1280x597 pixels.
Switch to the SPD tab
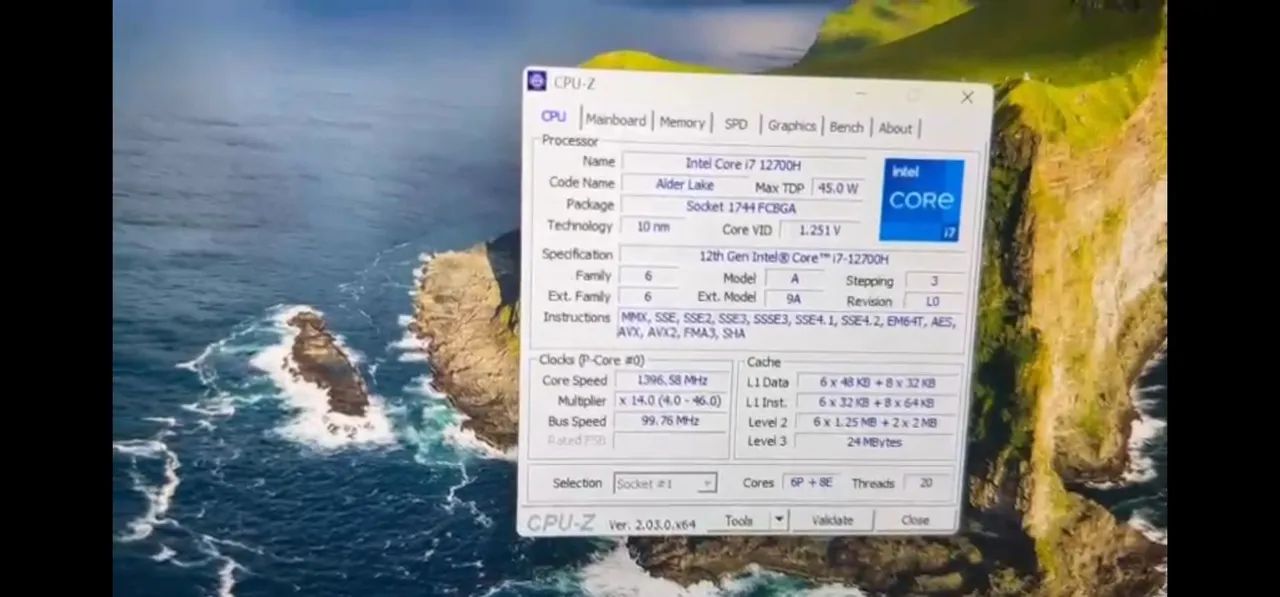[x=736, y=124]
